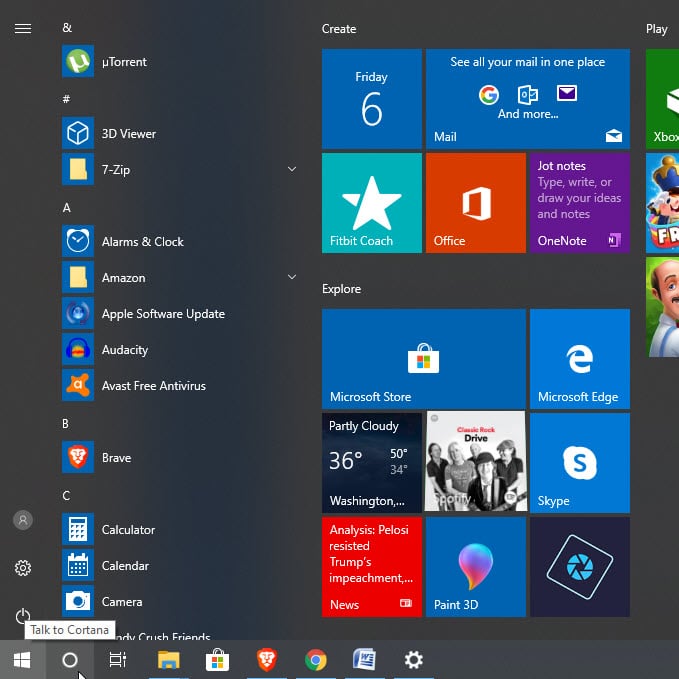Open Task View on taskbar

coord(117,660)
